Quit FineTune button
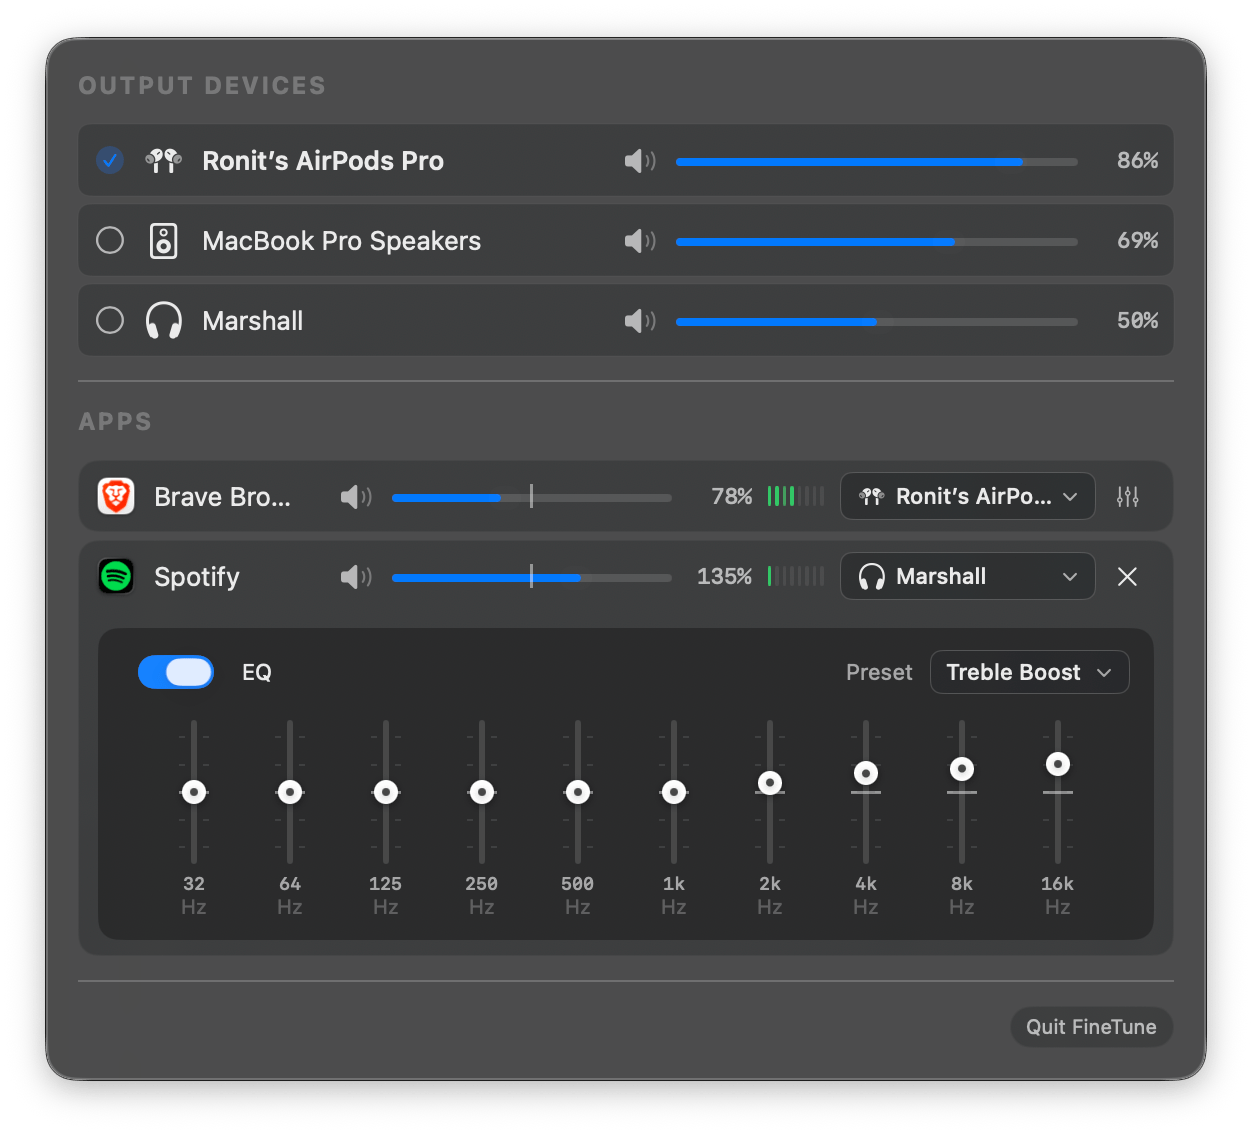Viewport: 1252px width, 1134px height. [x=1091, y=1027]
